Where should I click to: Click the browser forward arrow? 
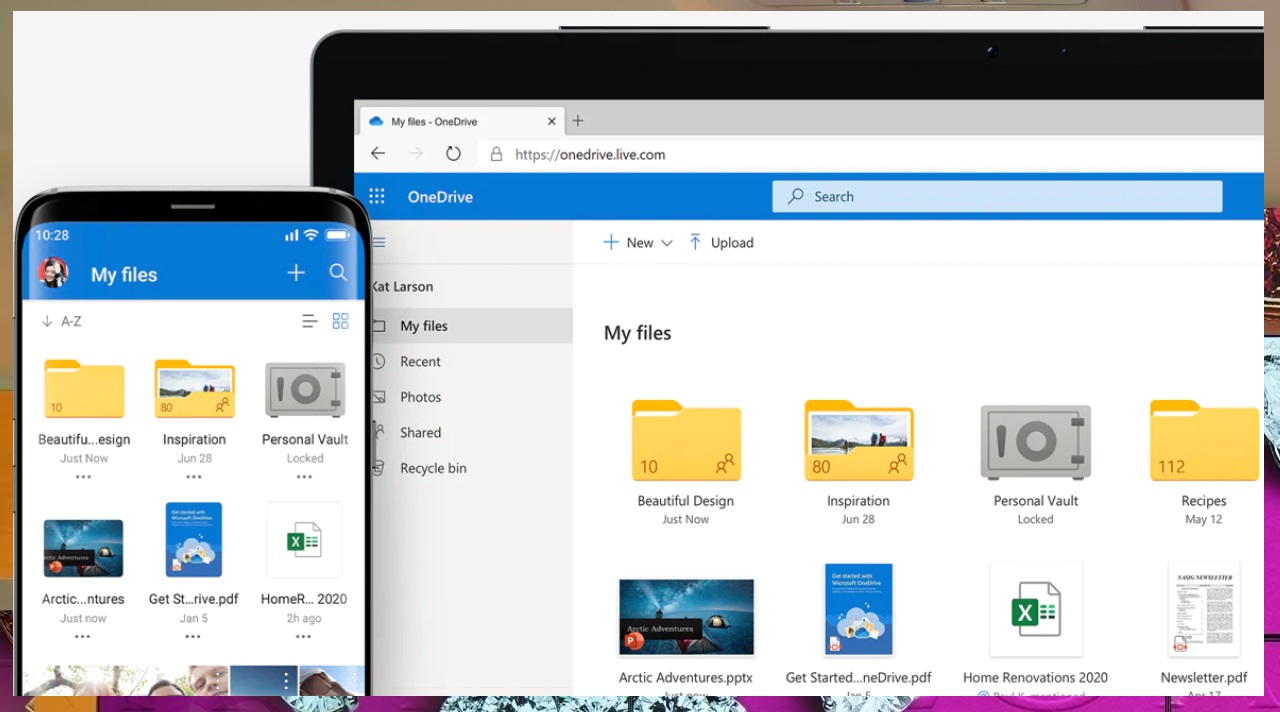tap(416, 154)
